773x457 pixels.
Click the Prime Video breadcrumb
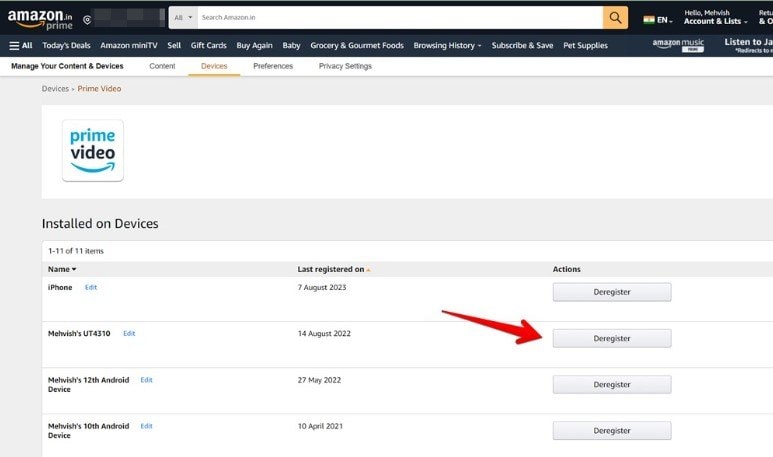click(x=99, y=89)
